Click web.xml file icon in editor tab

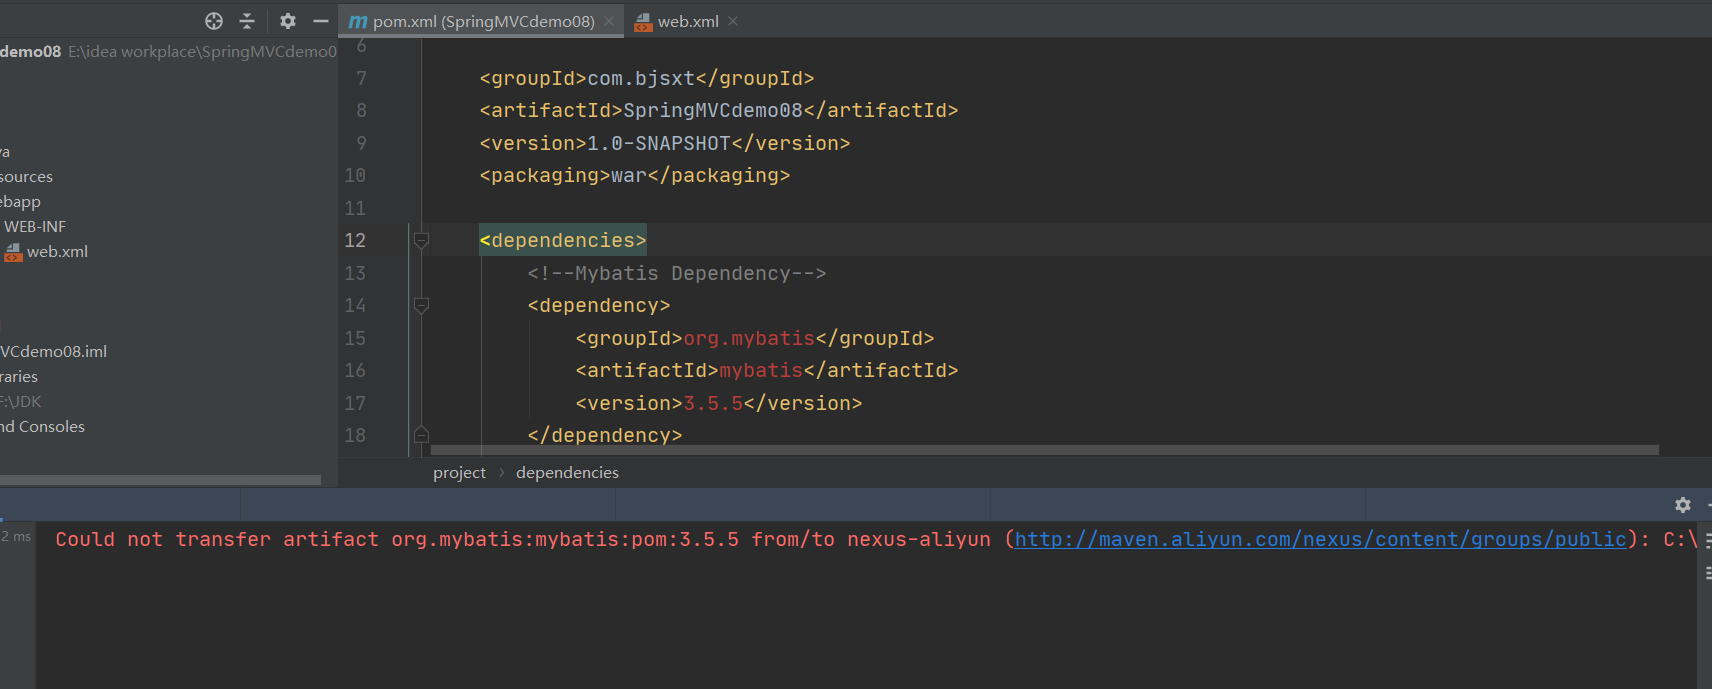pyautogui.click(x=643, y=22)
